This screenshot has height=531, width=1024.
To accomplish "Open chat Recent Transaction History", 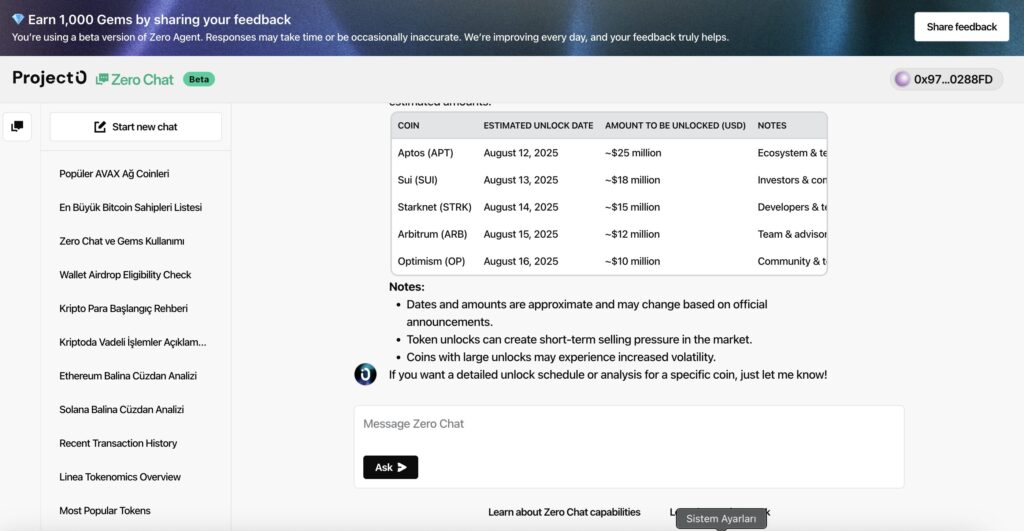I will [118, 443].
